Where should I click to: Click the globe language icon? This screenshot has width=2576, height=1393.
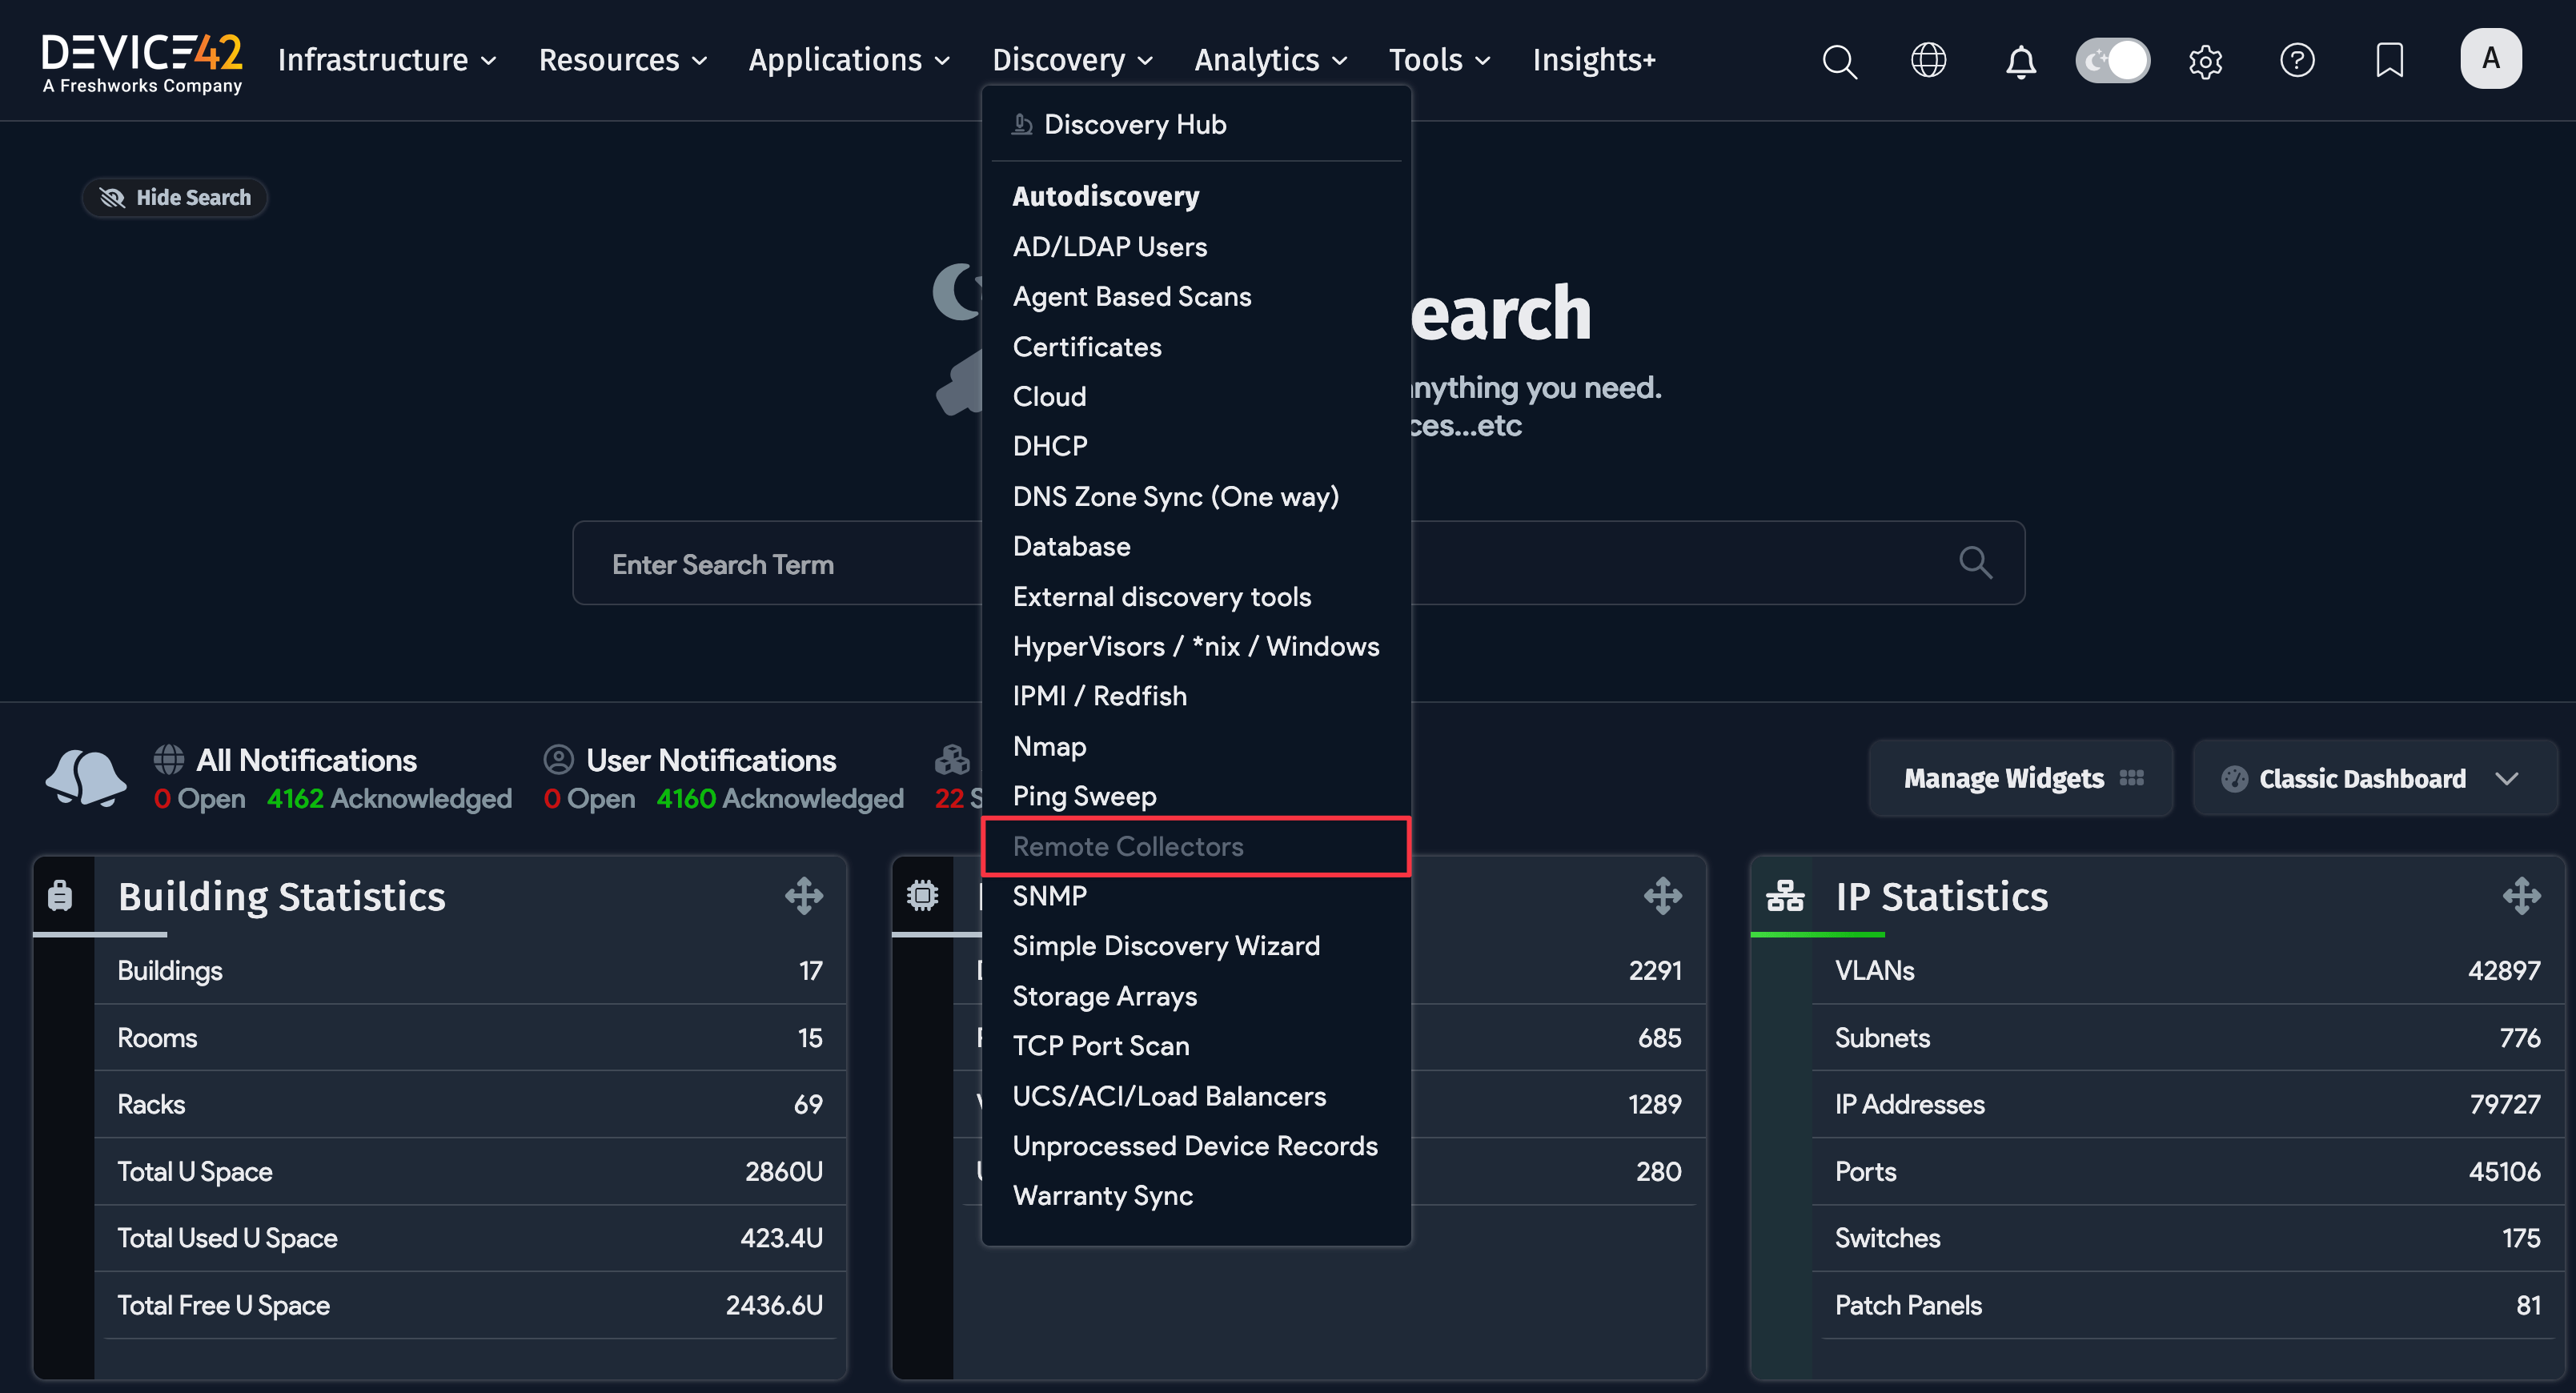1928,61
